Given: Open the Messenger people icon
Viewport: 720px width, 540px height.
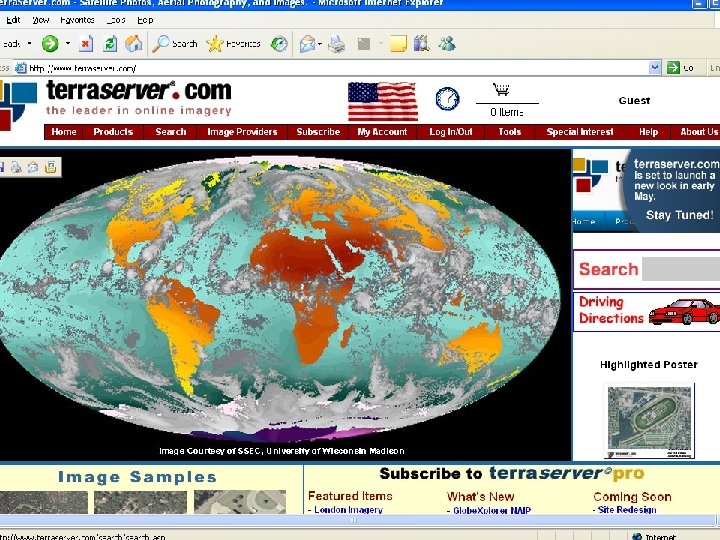Looking at the screenshot, I should point(447,44).
